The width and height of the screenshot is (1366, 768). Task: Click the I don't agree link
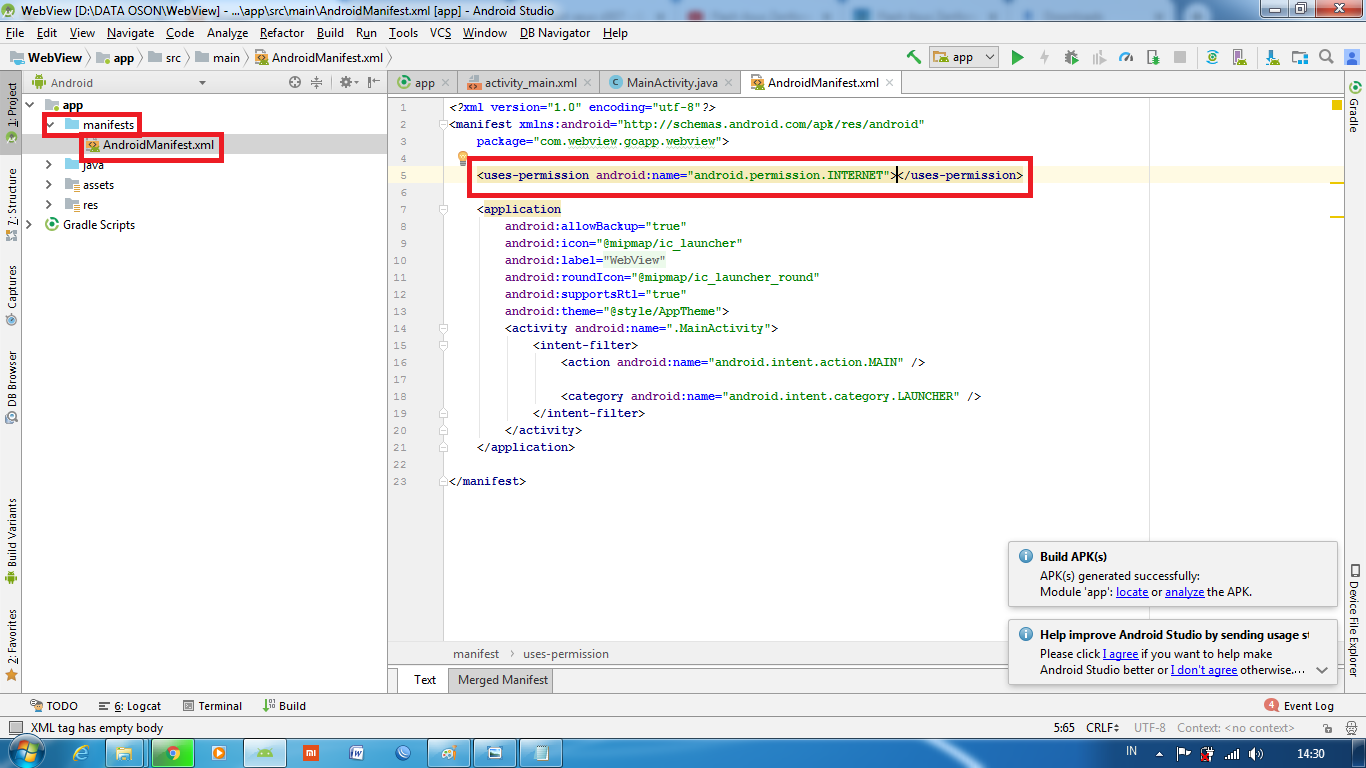[x=1204, y=670]
